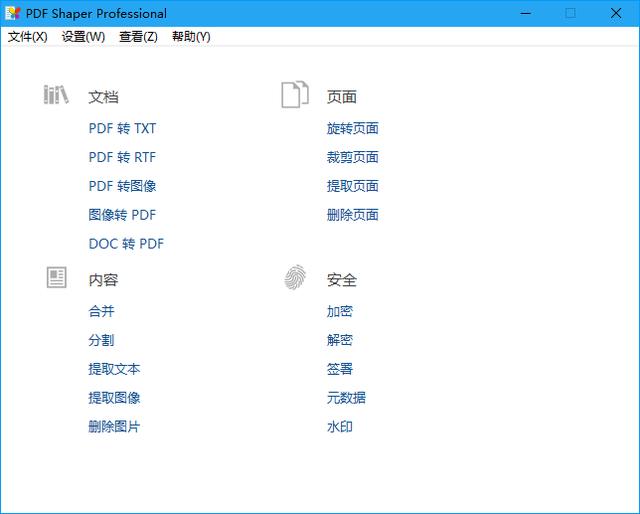Select the PDF 转 TXT link
Viewport: 640px width, 514px height.
tap(122, 128)
